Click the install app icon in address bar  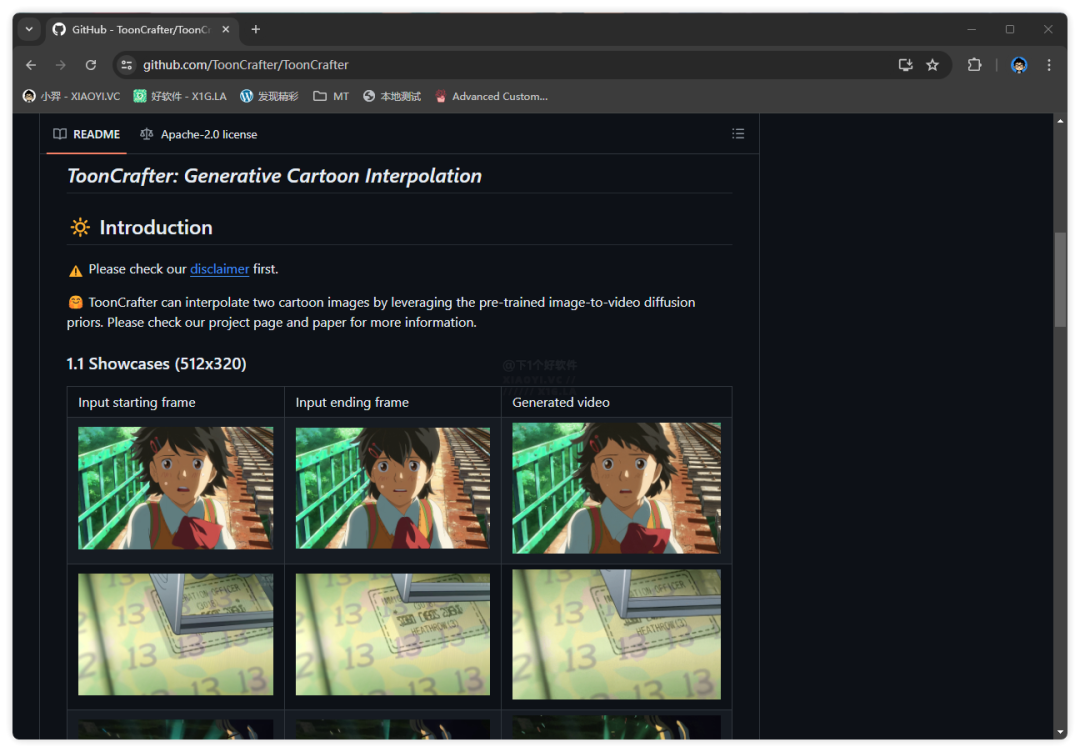905,65
